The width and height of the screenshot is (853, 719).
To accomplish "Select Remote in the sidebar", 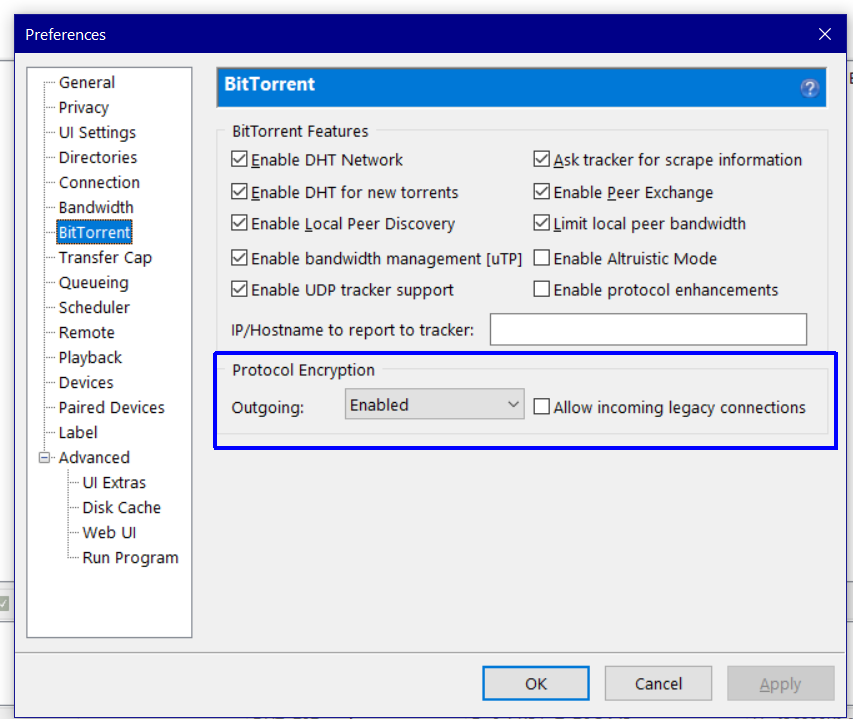I will (87, 333).
